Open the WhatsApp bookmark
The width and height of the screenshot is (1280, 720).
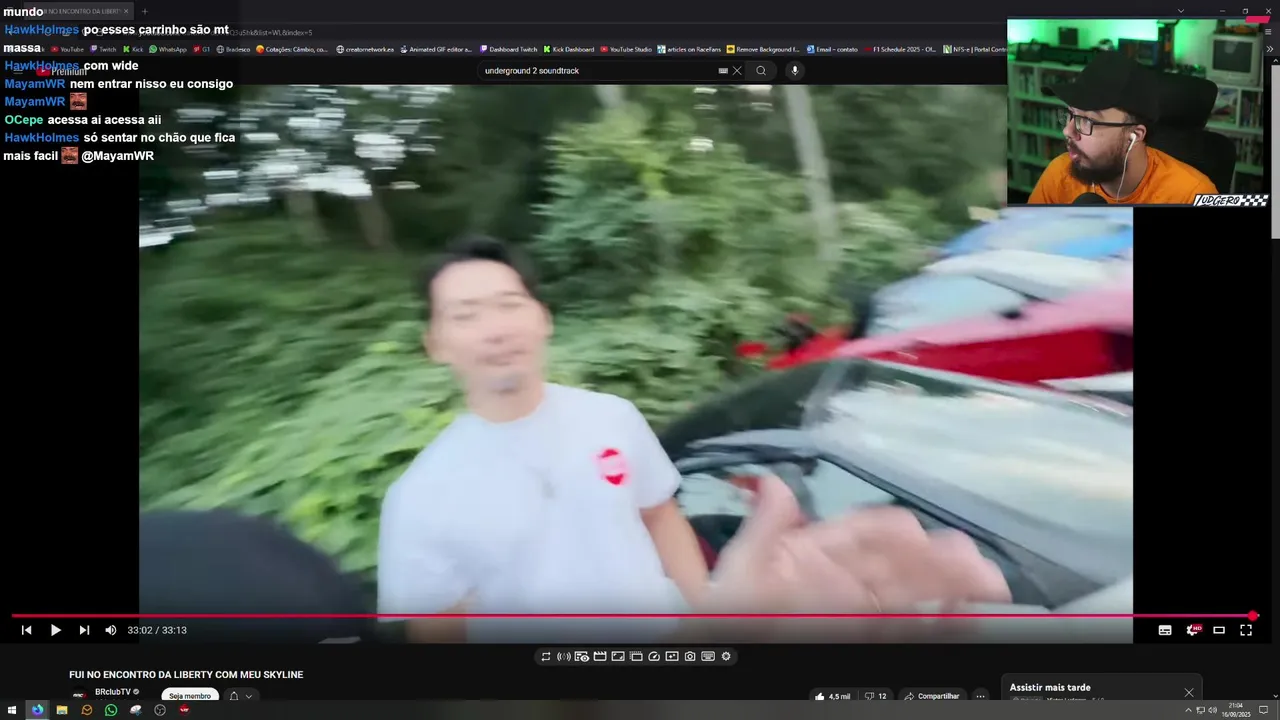point(167,49)
